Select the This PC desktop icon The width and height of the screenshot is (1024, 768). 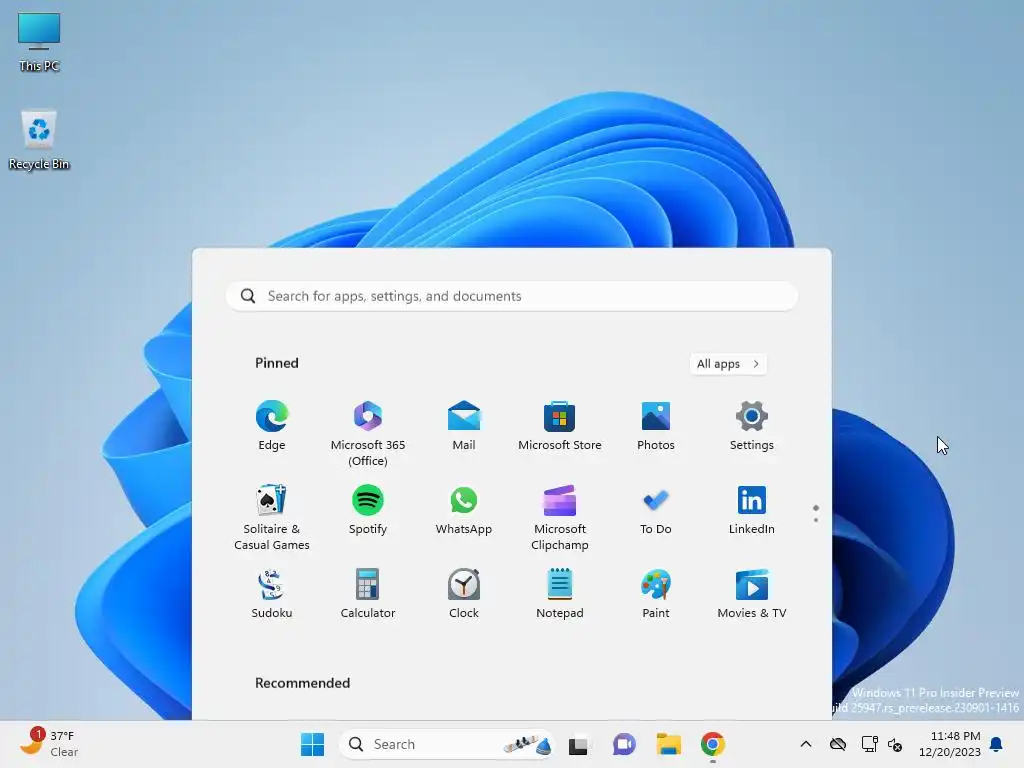(x=39, y=41)
